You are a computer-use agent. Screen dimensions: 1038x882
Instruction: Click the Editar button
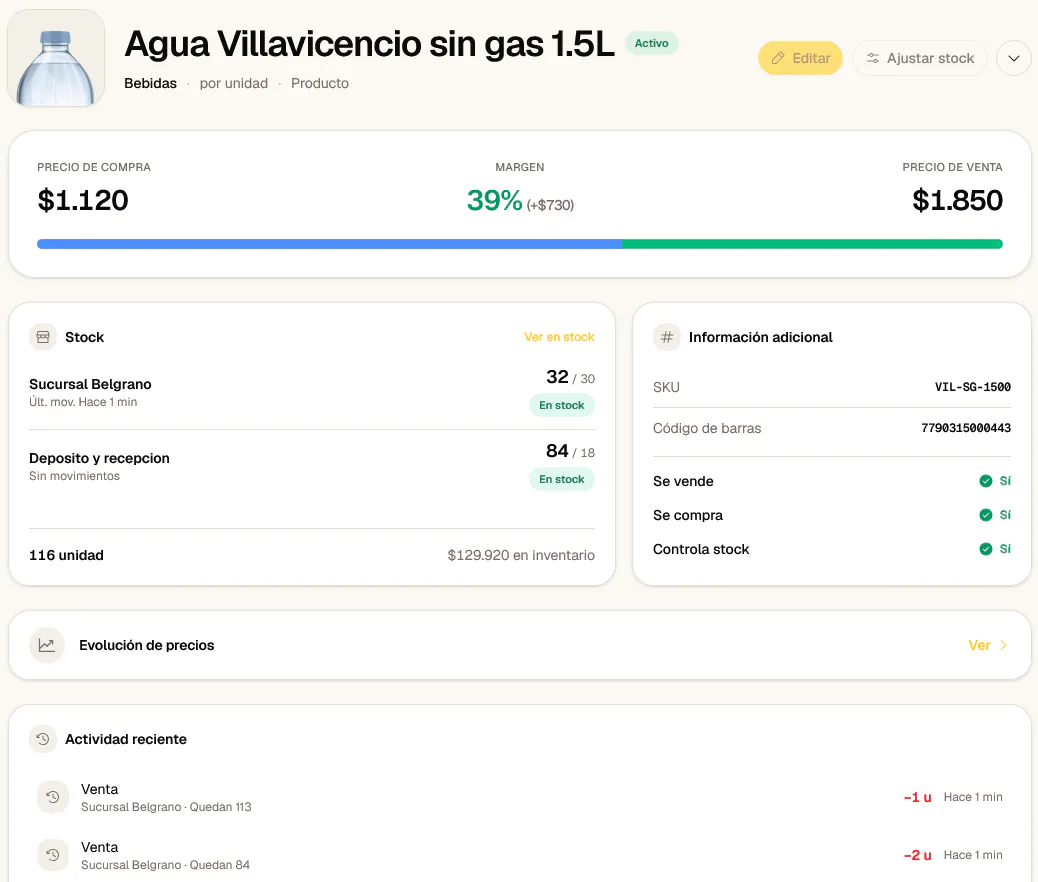[800, 58]
